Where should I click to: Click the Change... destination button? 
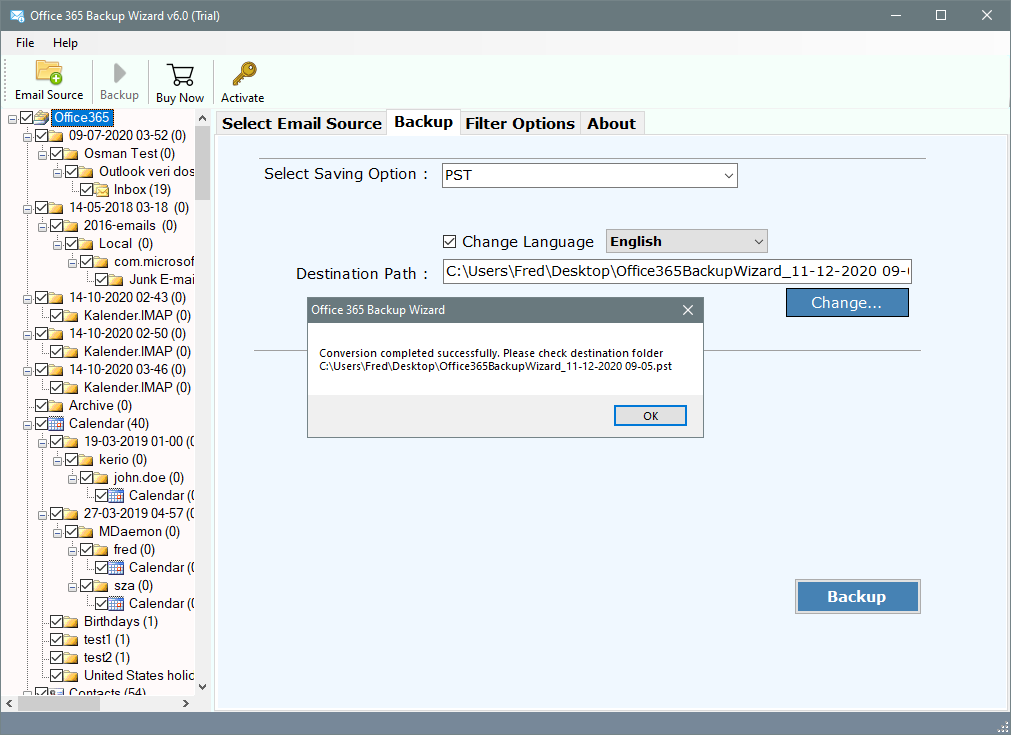[x=847, y=302]
